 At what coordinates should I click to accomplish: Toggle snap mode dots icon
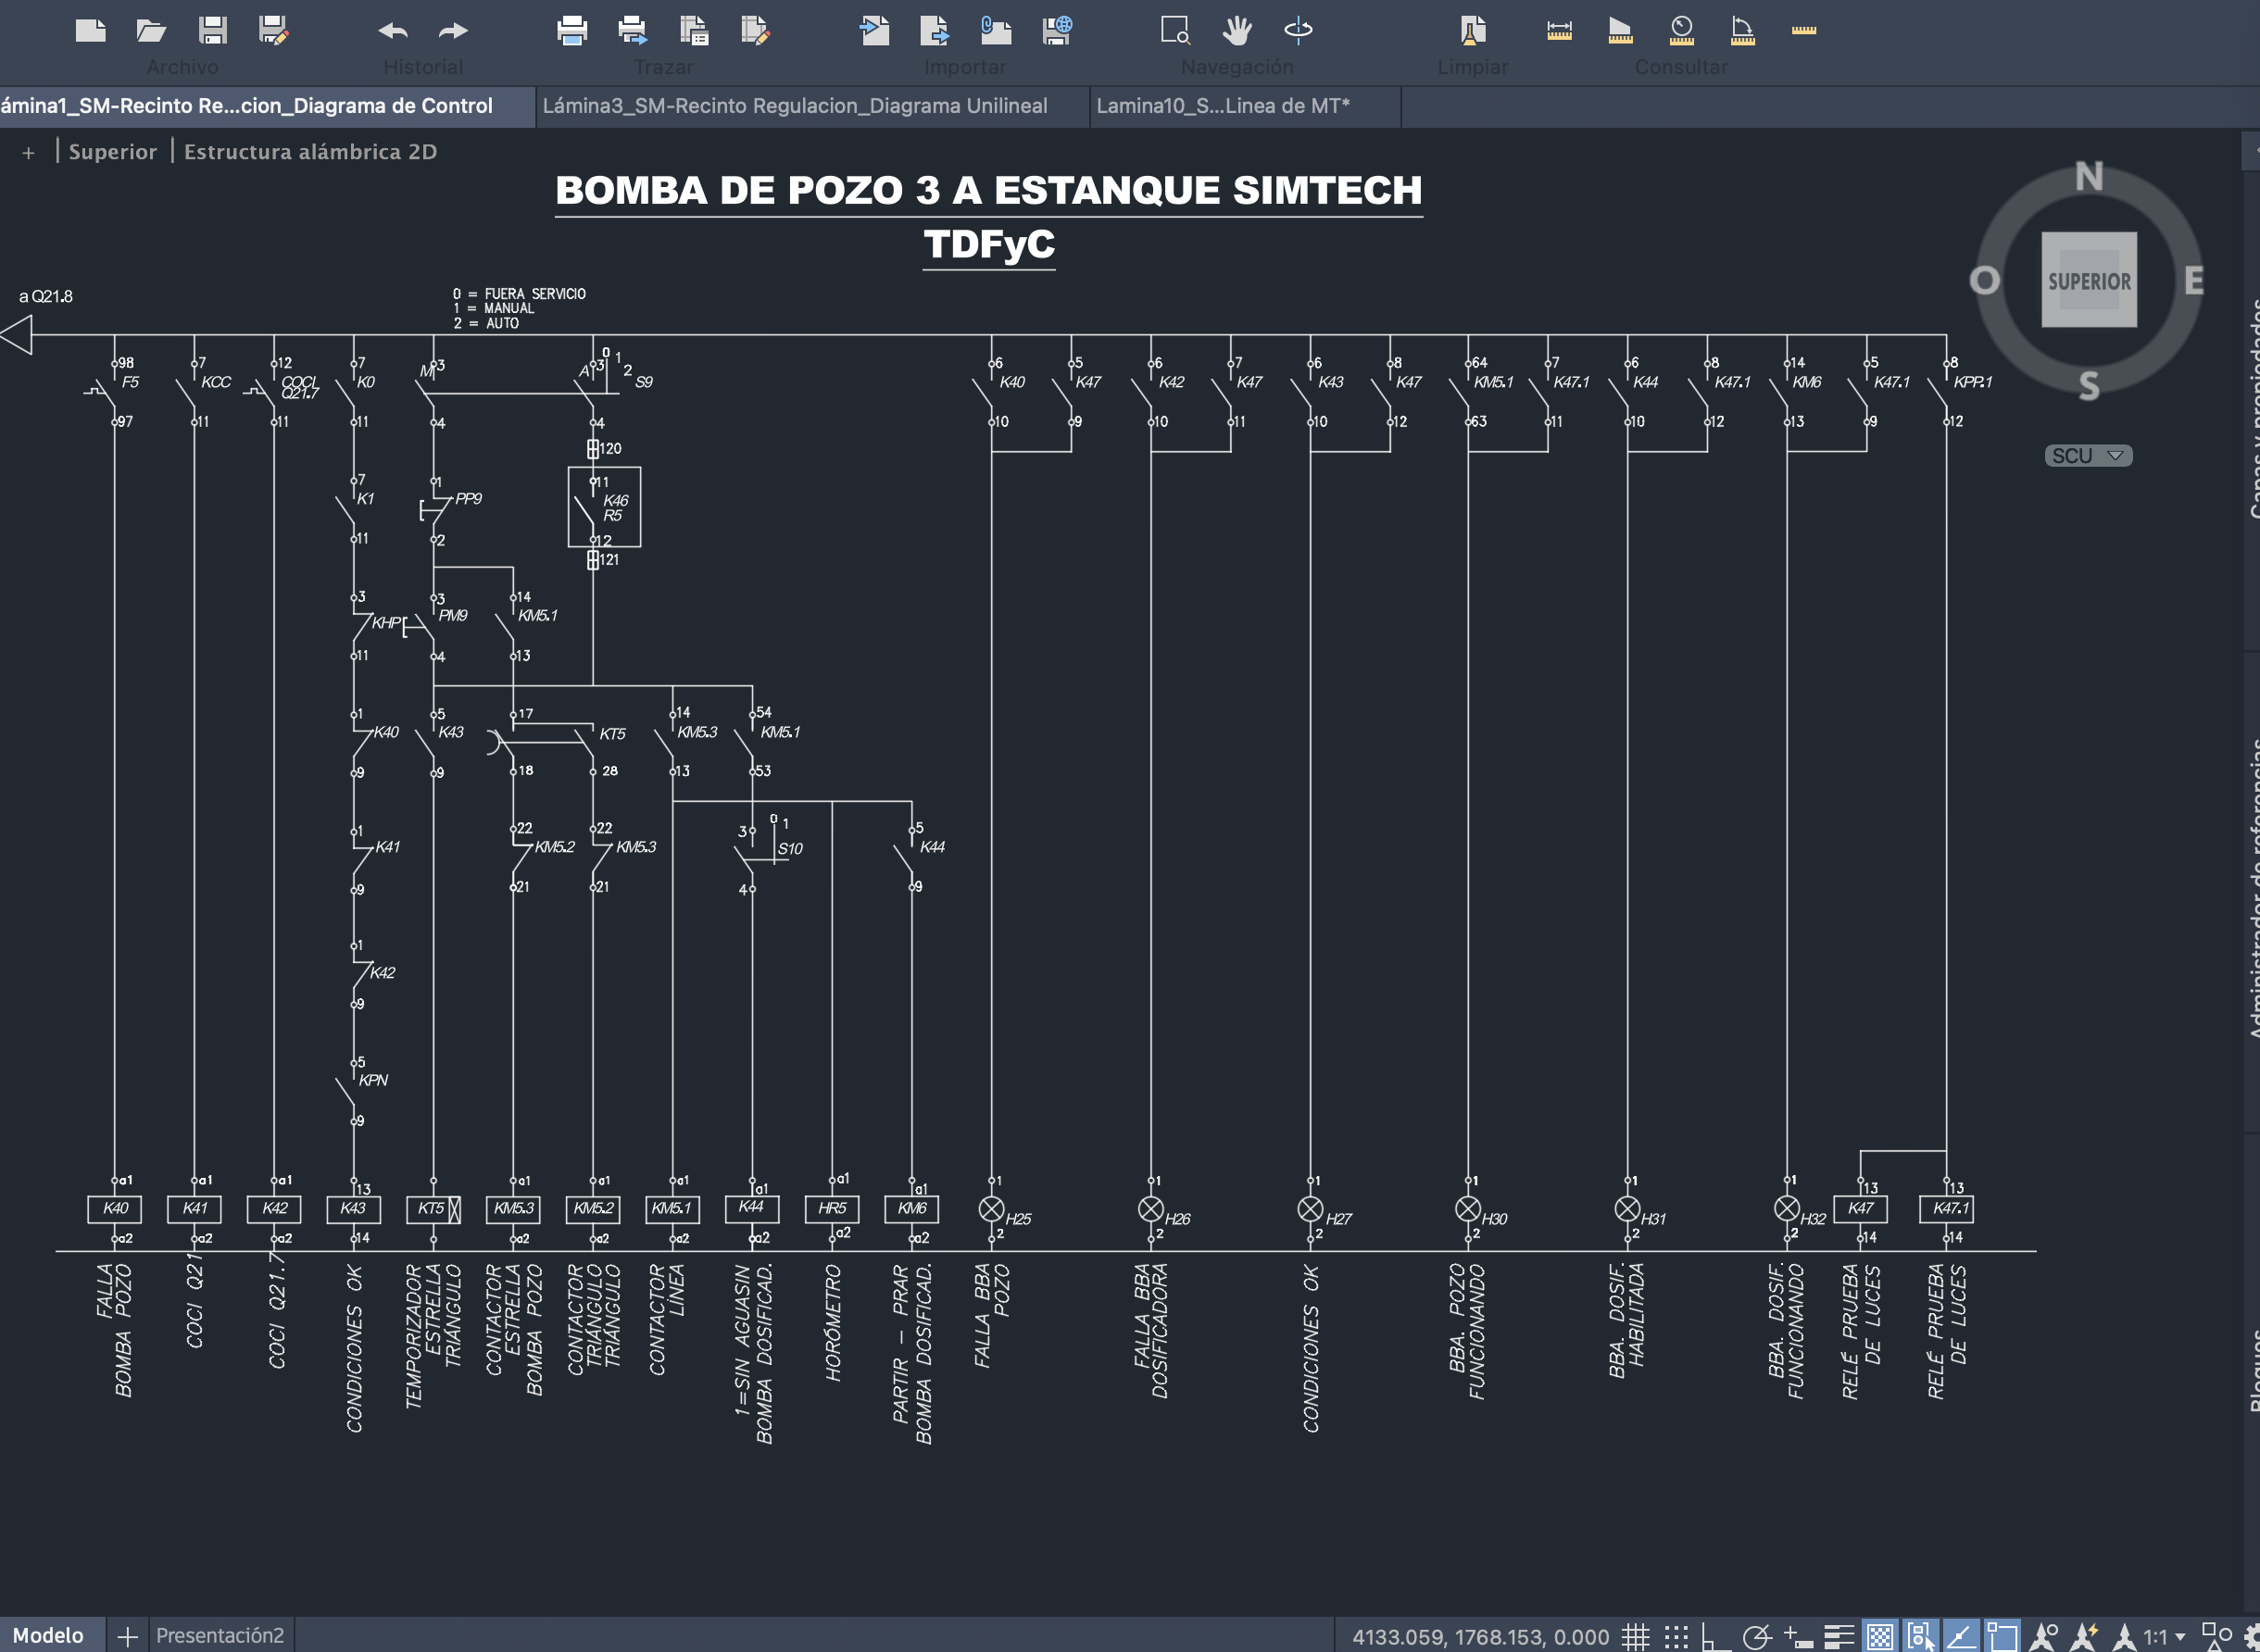click(x=1676, y=1637)
